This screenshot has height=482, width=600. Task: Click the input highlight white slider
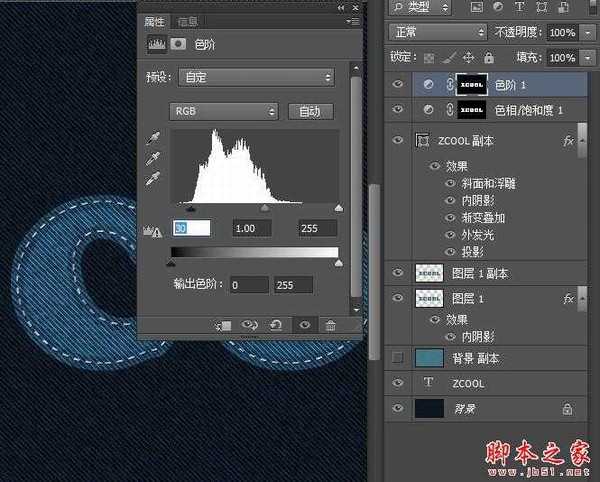pyautogui.click(x=339, y=208)
